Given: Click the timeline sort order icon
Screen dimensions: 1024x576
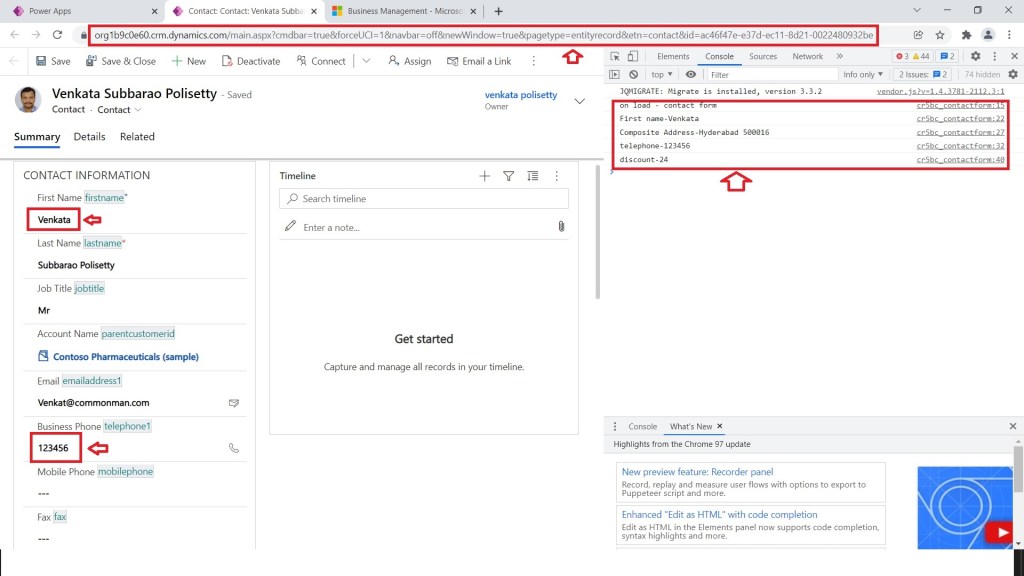Looking at the screenshot, I should 532,176.
